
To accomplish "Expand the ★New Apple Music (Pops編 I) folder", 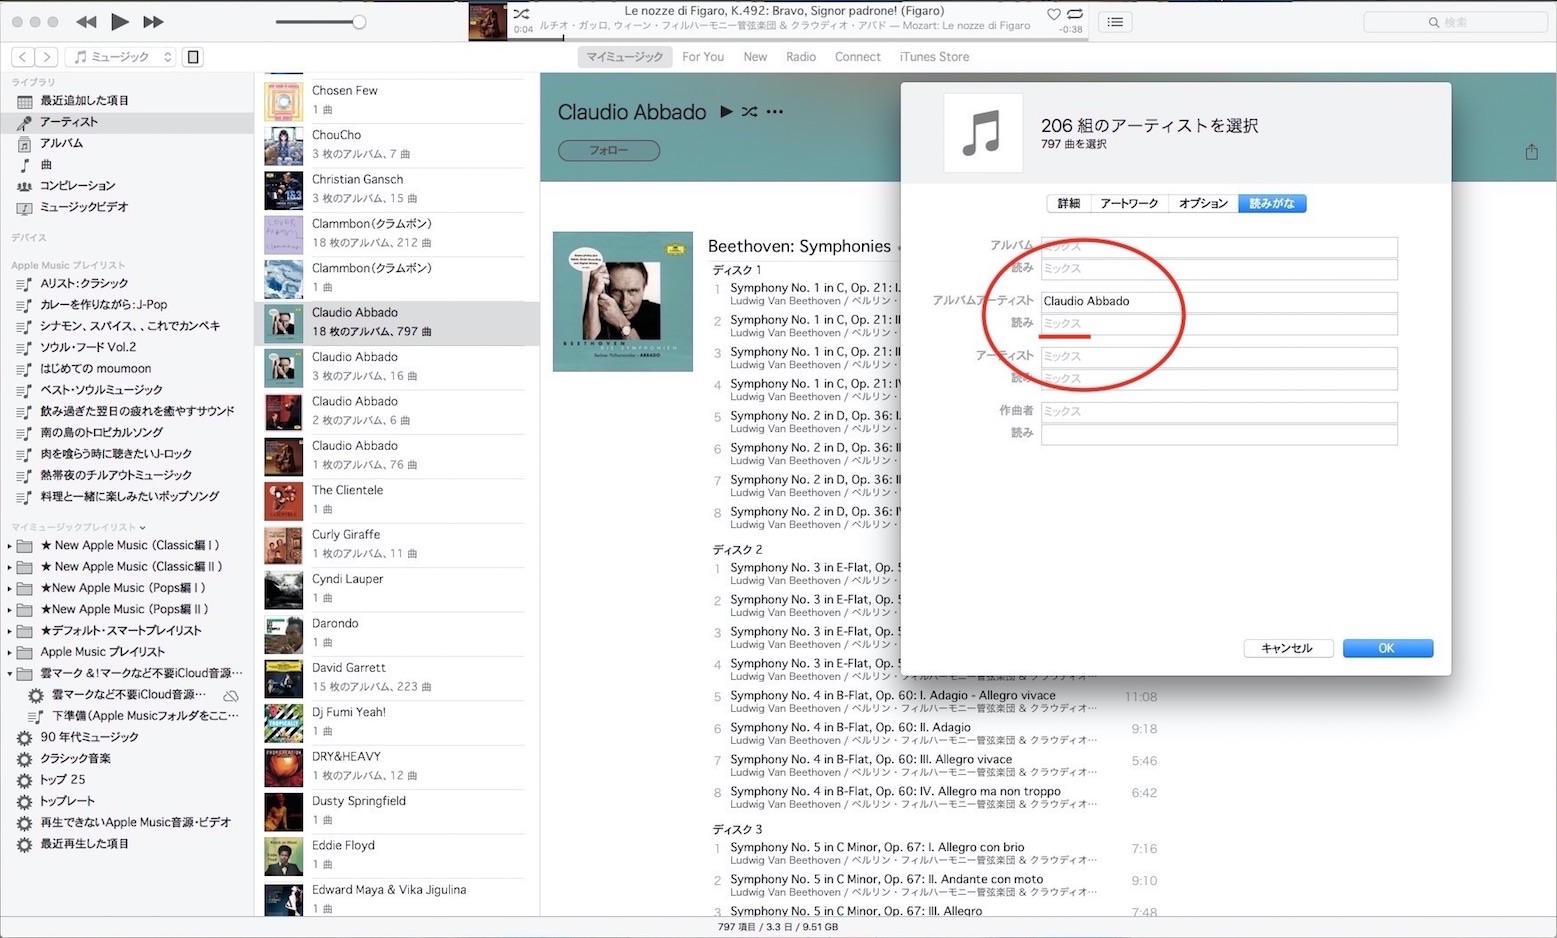I will (x=9, y=588).
